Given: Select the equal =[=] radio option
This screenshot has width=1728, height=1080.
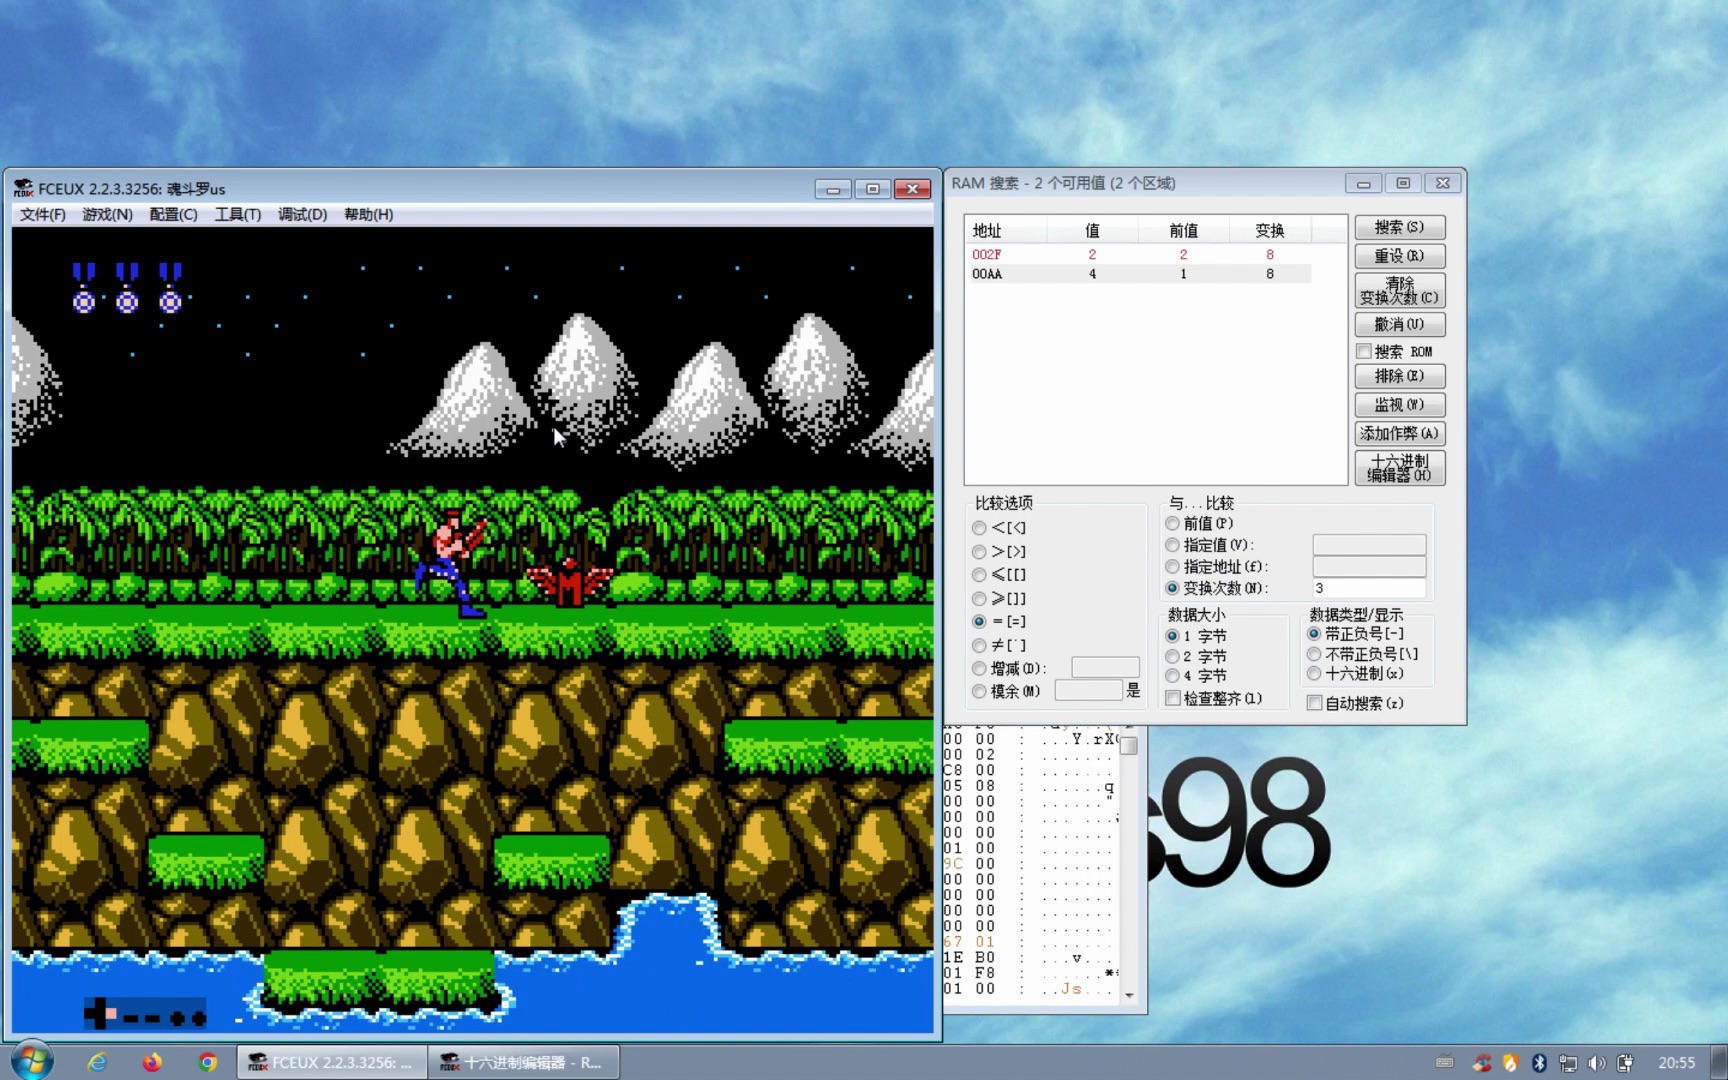Looking at the screenshot, I should coord(979,622).
